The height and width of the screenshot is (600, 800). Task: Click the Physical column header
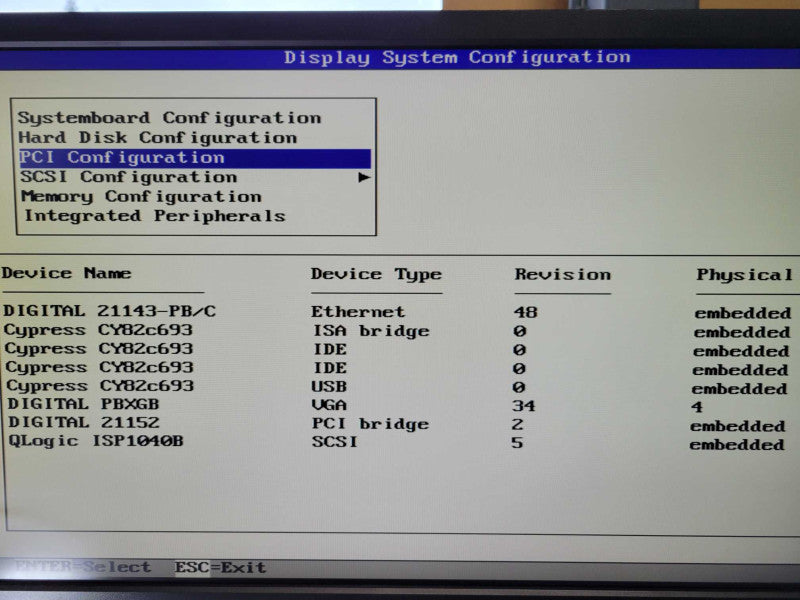[744, 275]
